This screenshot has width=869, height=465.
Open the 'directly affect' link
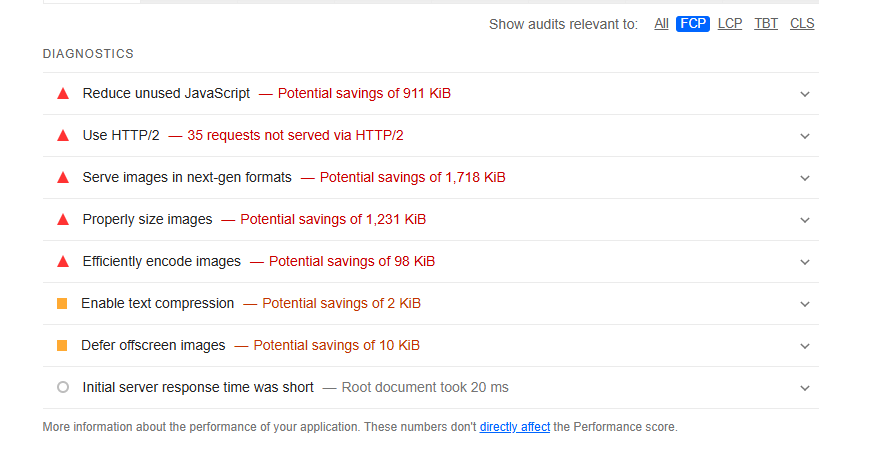point(514,427)
